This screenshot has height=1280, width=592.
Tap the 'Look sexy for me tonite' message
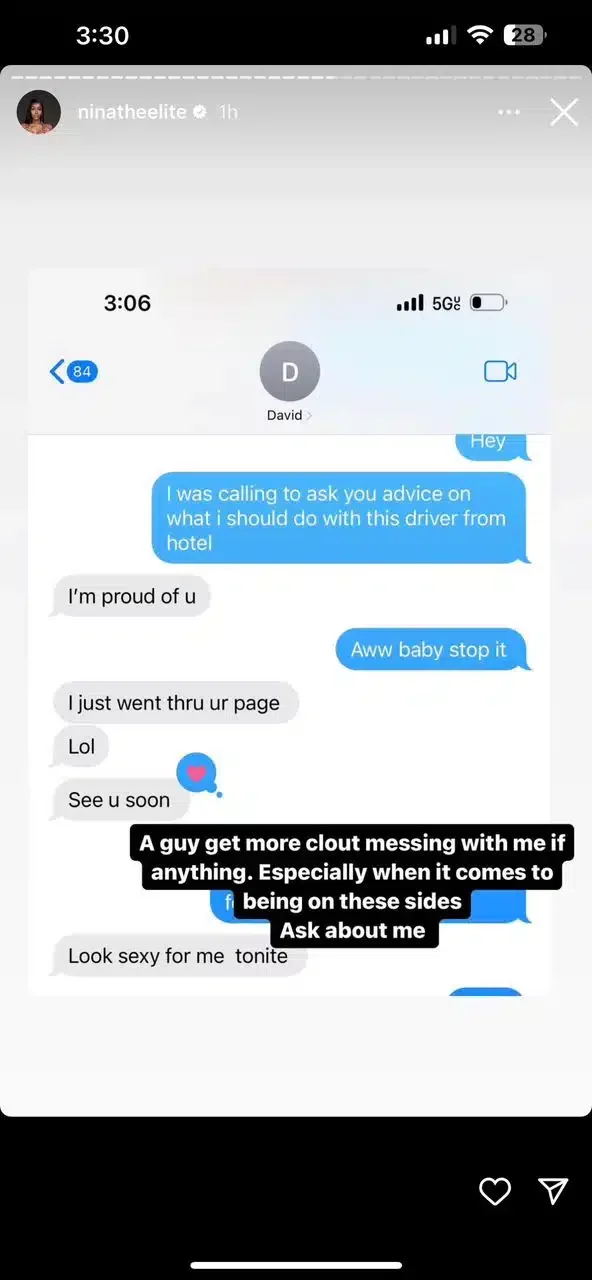click(x=178, y=956)
